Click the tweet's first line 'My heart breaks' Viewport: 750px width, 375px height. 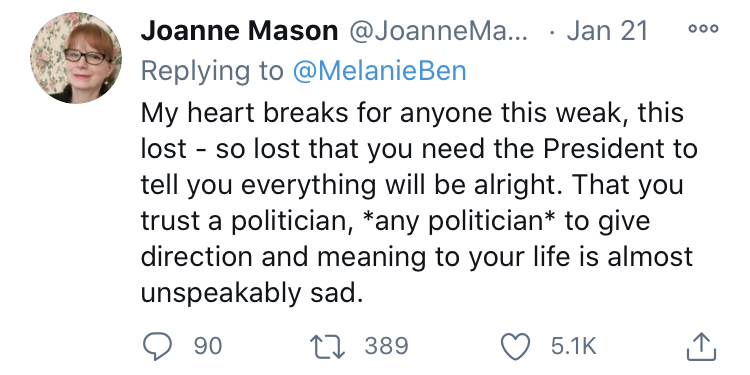pos(412,114)
